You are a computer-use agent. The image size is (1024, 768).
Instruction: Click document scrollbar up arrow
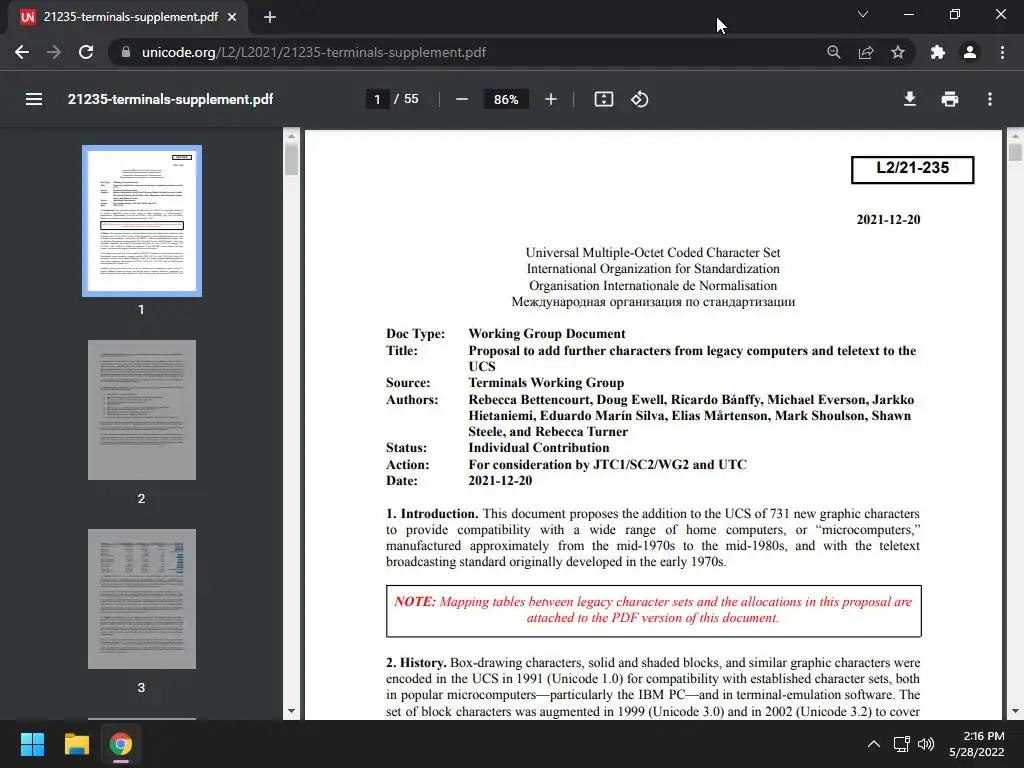(x=1015, y=136)
